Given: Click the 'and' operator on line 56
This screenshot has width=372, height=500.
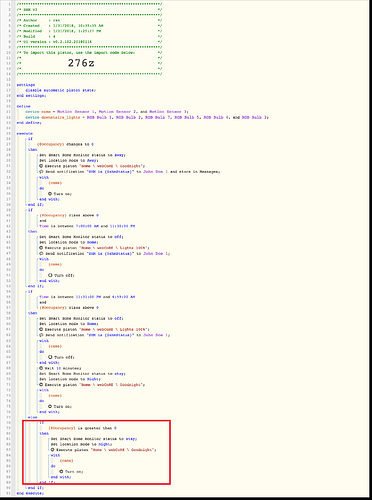Looking at the screenshot, I should 43,302.
